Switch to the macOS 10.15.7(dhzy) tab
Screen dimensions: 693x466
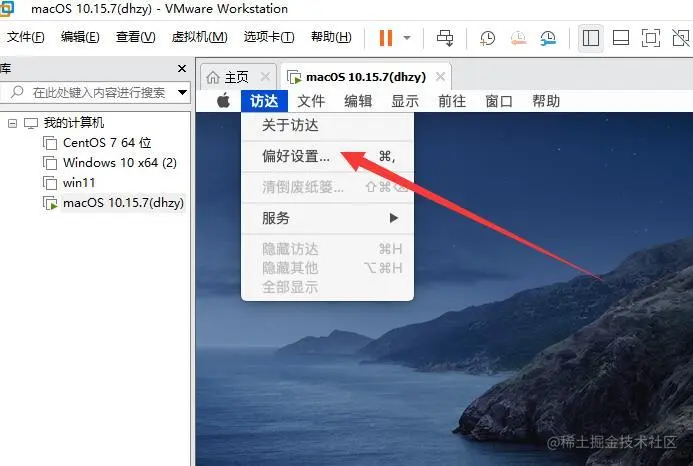coord(366,77)
